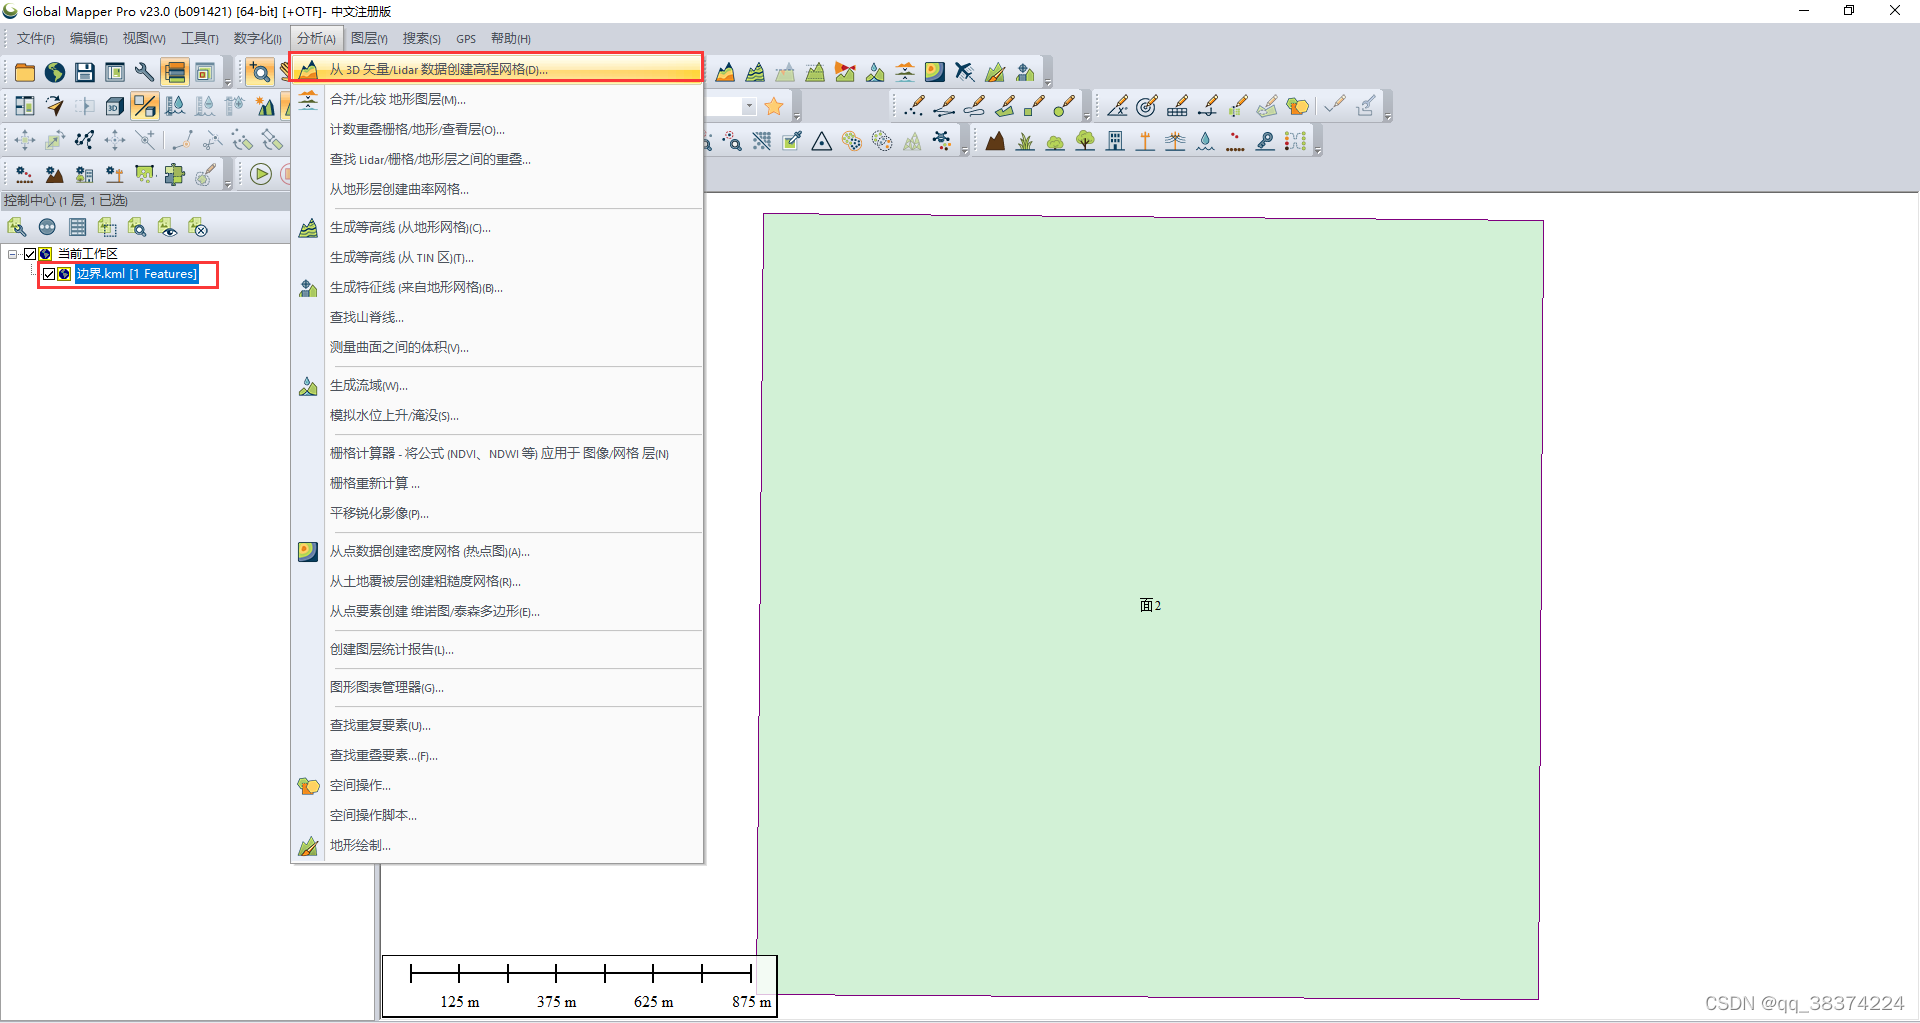Click the green play script button
The width and height of the screenshot is (1920, 1023).
pyautogui.click(x=261, y=174)
